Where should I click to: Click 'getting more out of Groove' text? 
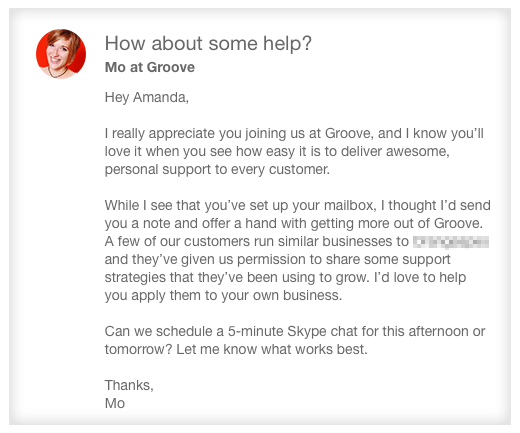click(396, 224)
